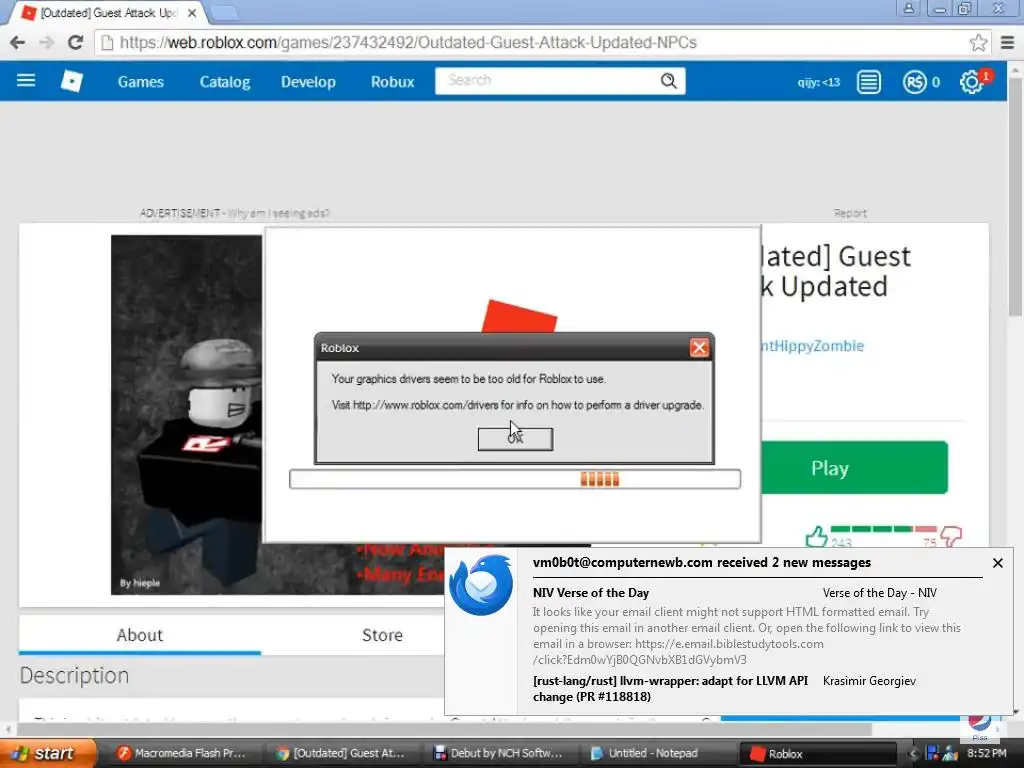Click the Roblox search input field
Viewport: 1024px width, 768px height.
pyautogui.click(x=549, y=80)
